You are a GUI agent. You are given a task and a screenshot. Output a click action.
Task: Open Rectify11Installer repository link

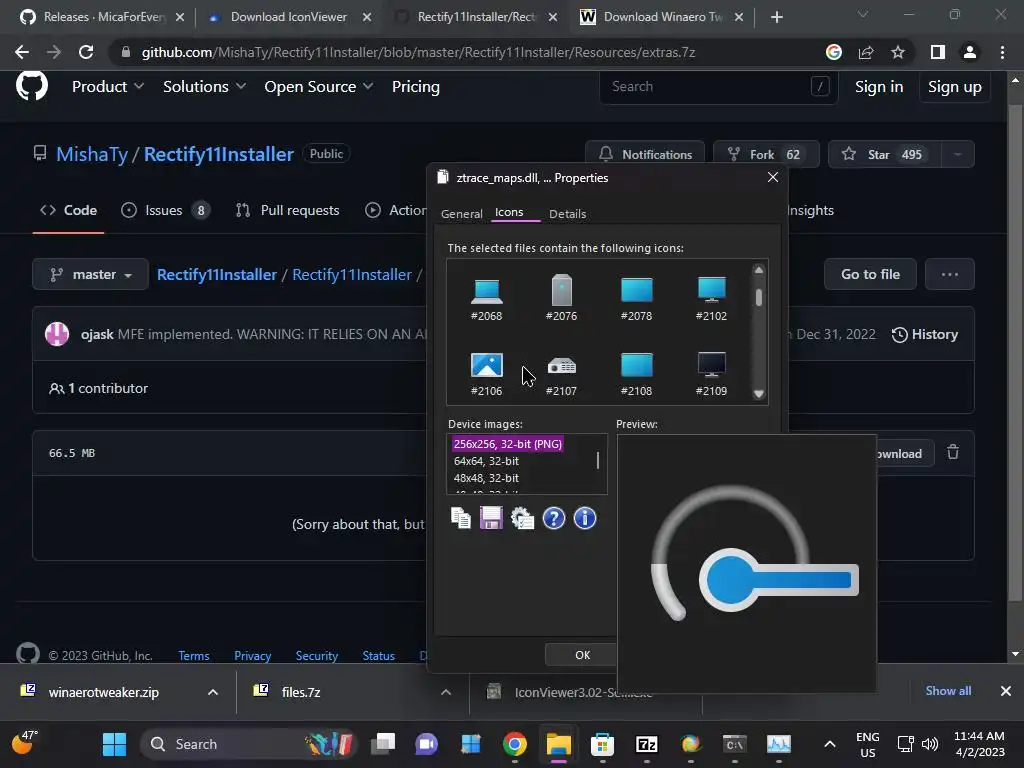219,154
